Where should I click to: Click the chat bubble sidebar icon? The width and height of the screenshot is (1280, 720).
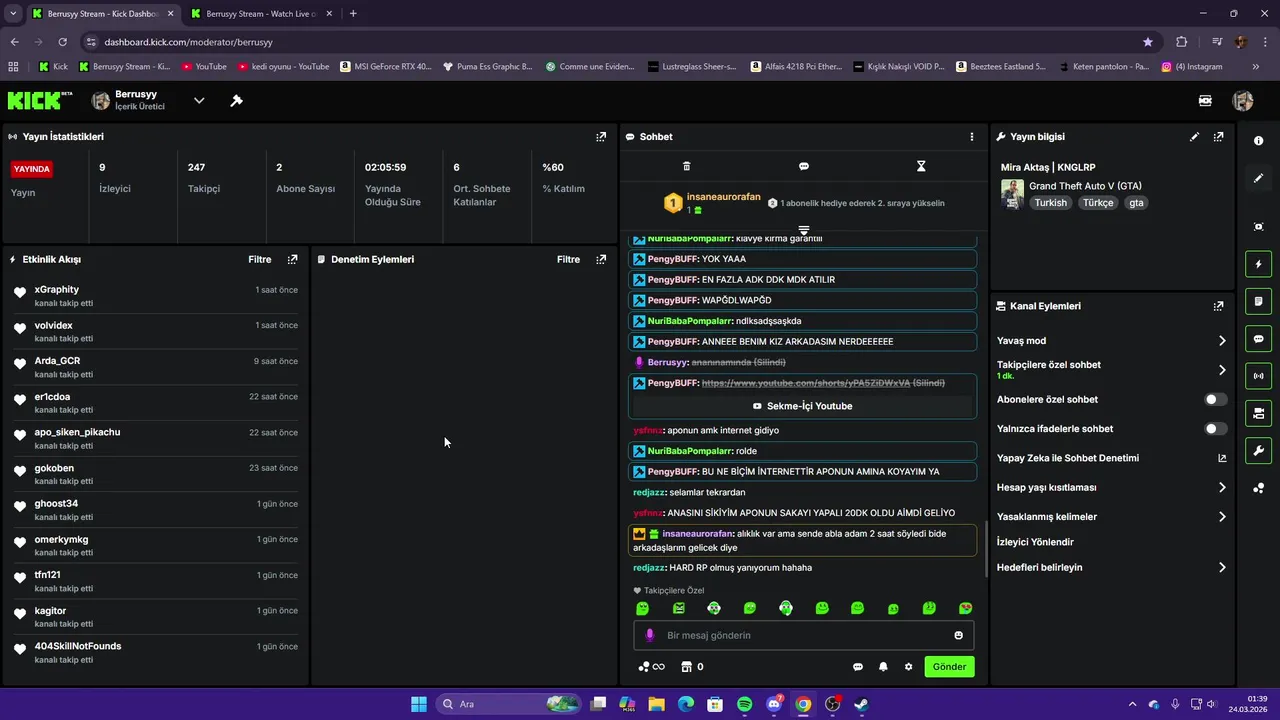pyautogui.click(x=1258, y=339)
